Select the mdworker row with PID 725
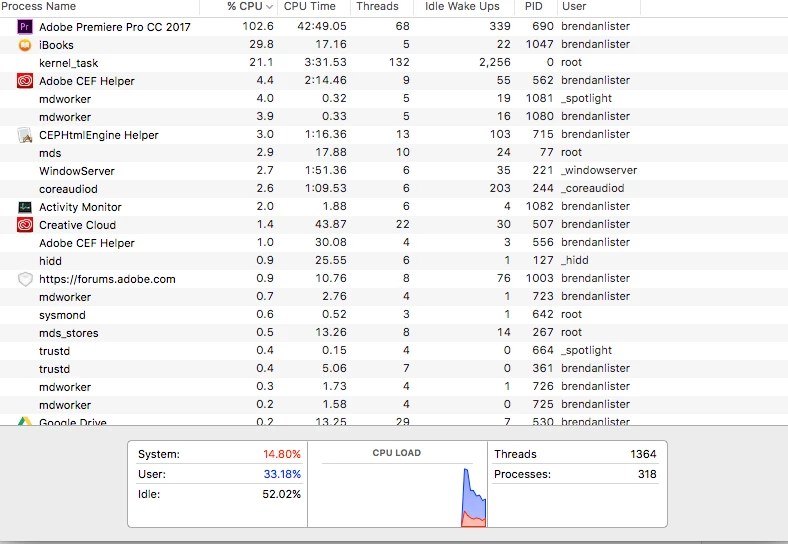The width and height of the screenshot is (788, 544). tap(394, 405)
